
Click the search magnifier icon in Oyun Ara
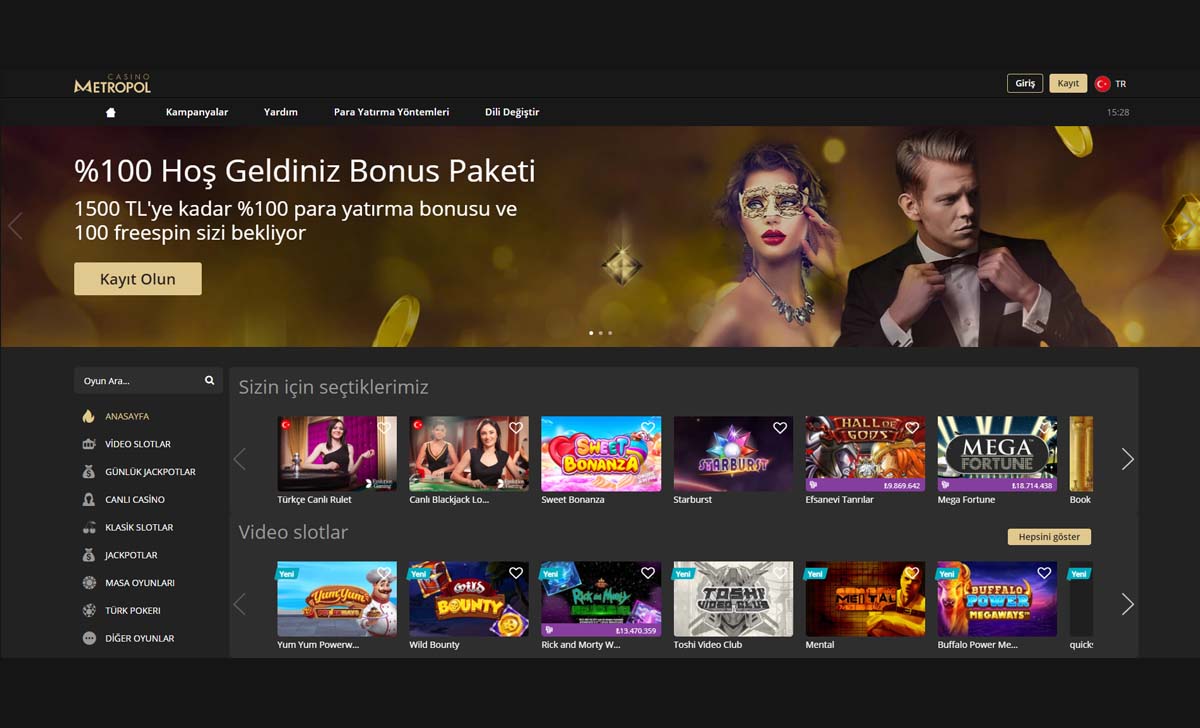tap(209, 380)
